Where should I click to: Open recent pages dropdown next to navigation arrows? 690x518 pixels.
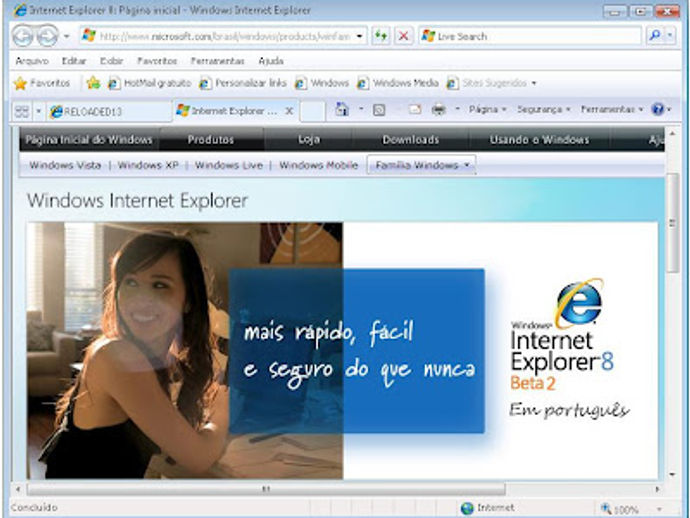coord(66,36)
